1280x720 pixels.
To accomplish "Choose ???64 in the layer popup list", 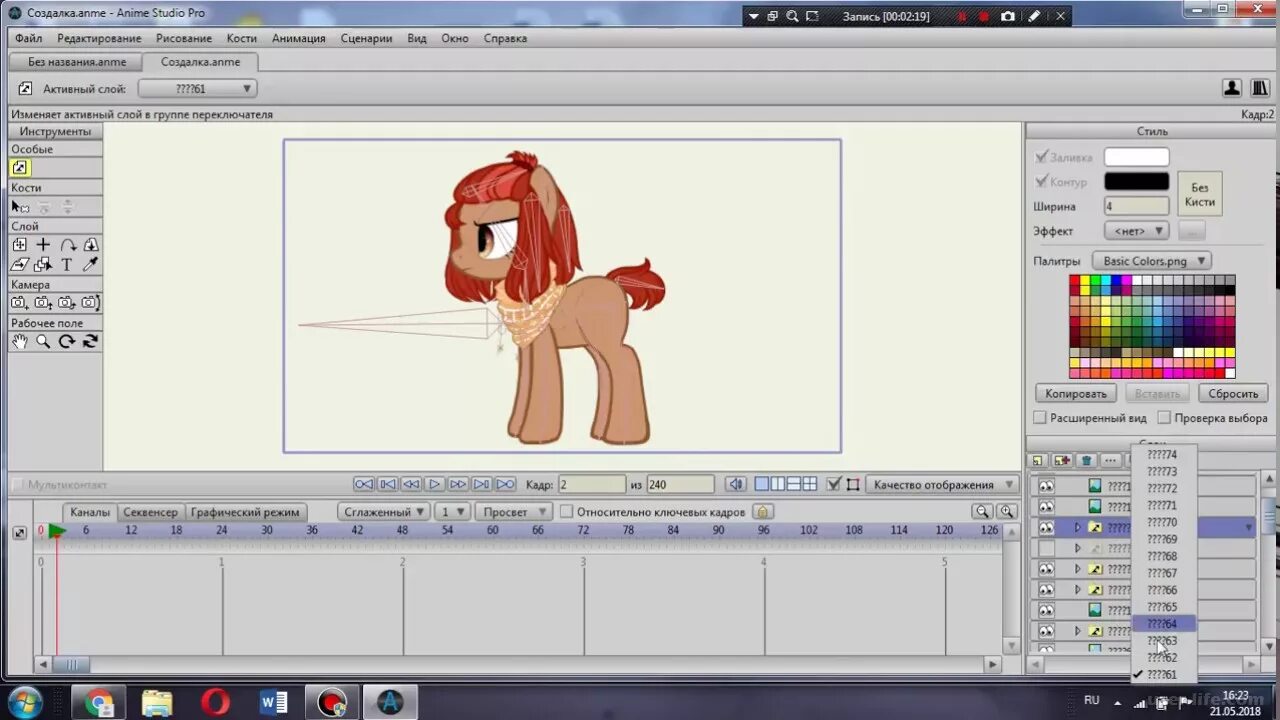I will [x=1163, y=624].
